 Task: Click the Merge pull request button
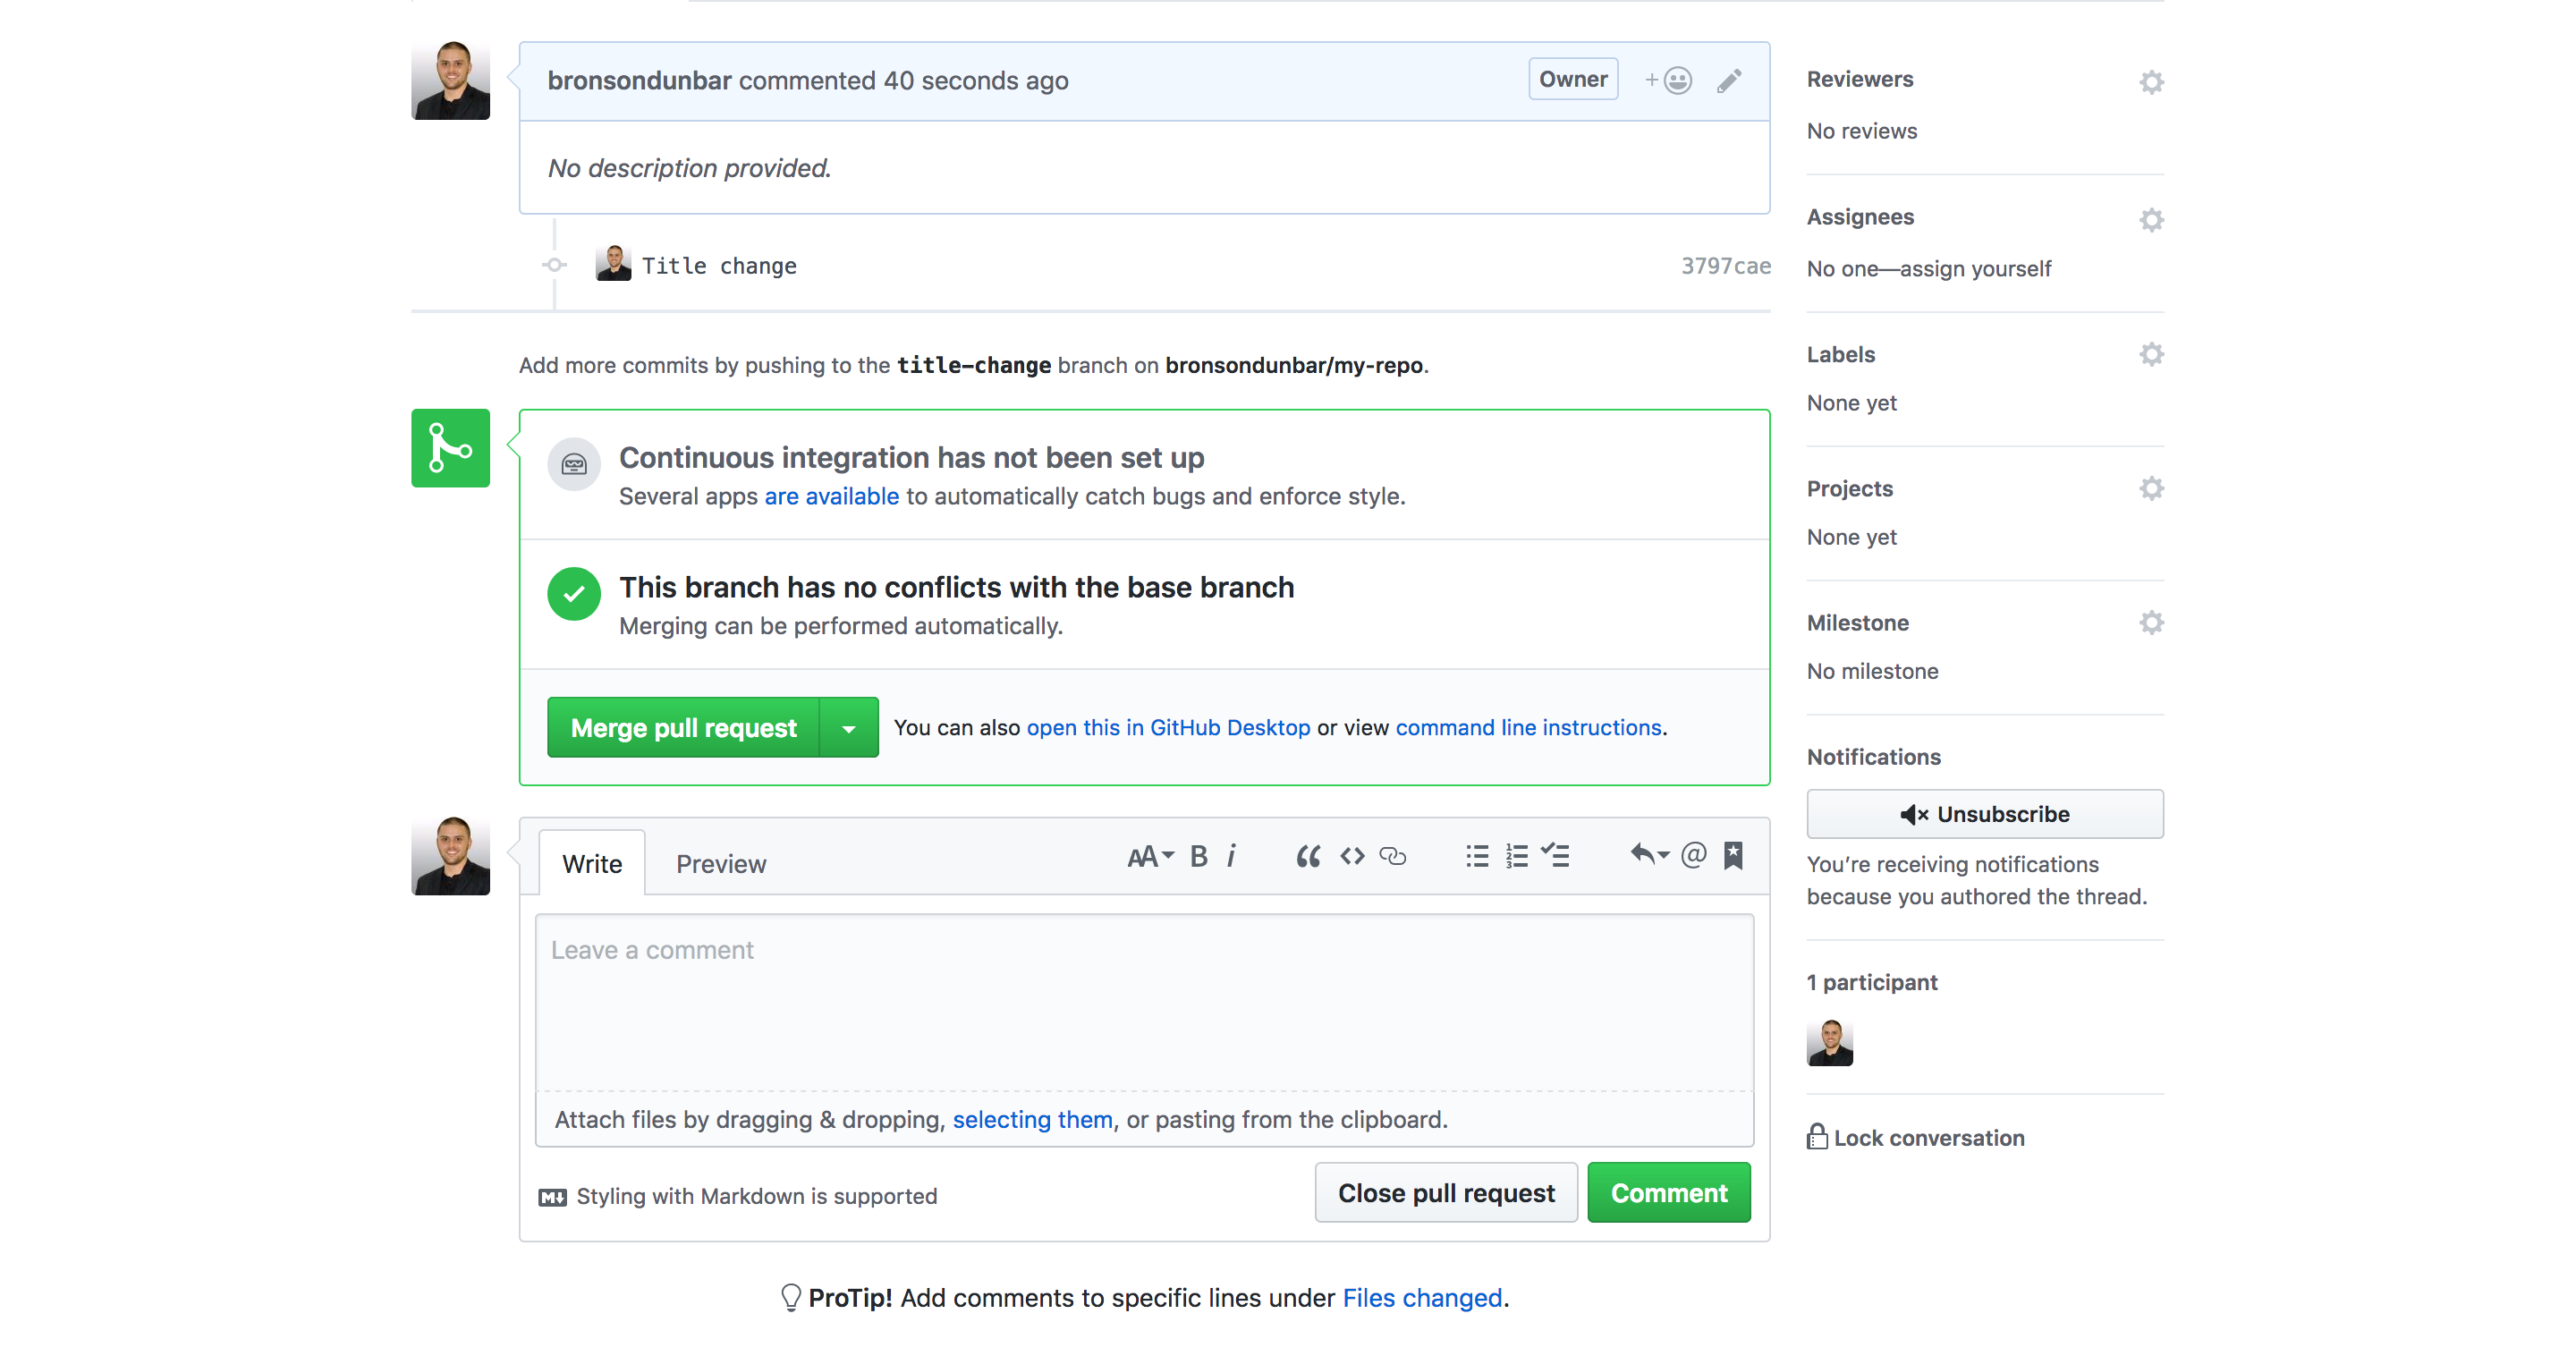pyautogui.click(x=684, y=728)
